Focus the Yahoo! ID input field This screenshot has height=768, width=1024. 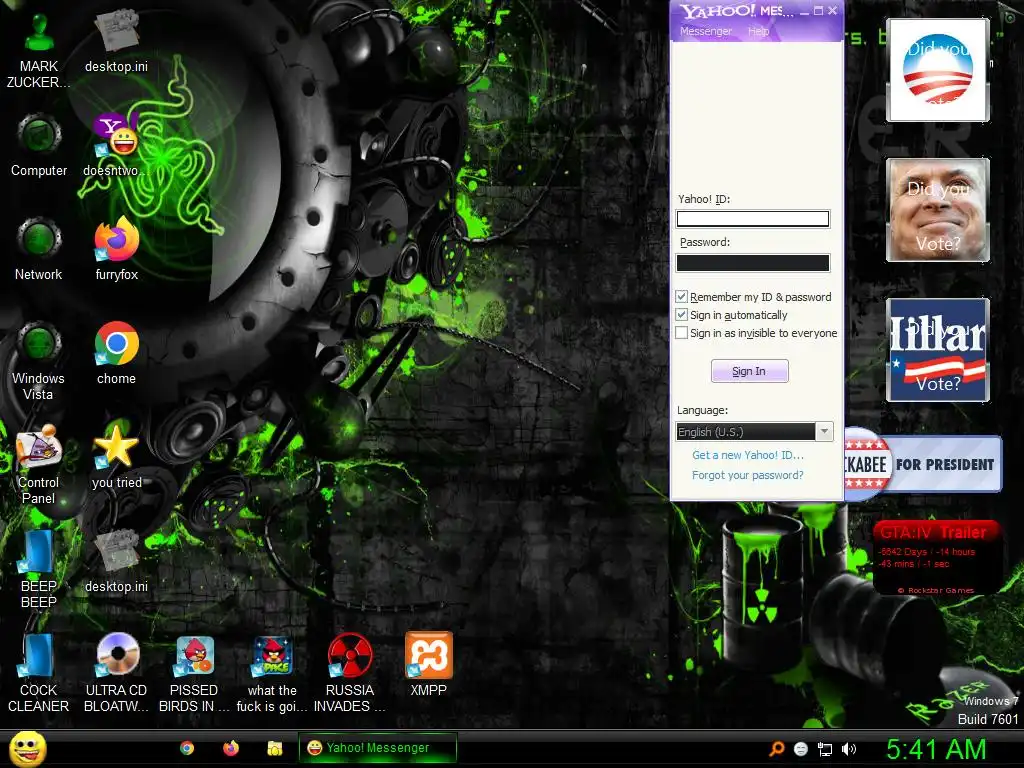pyautogui.click(x=753, y=219)
